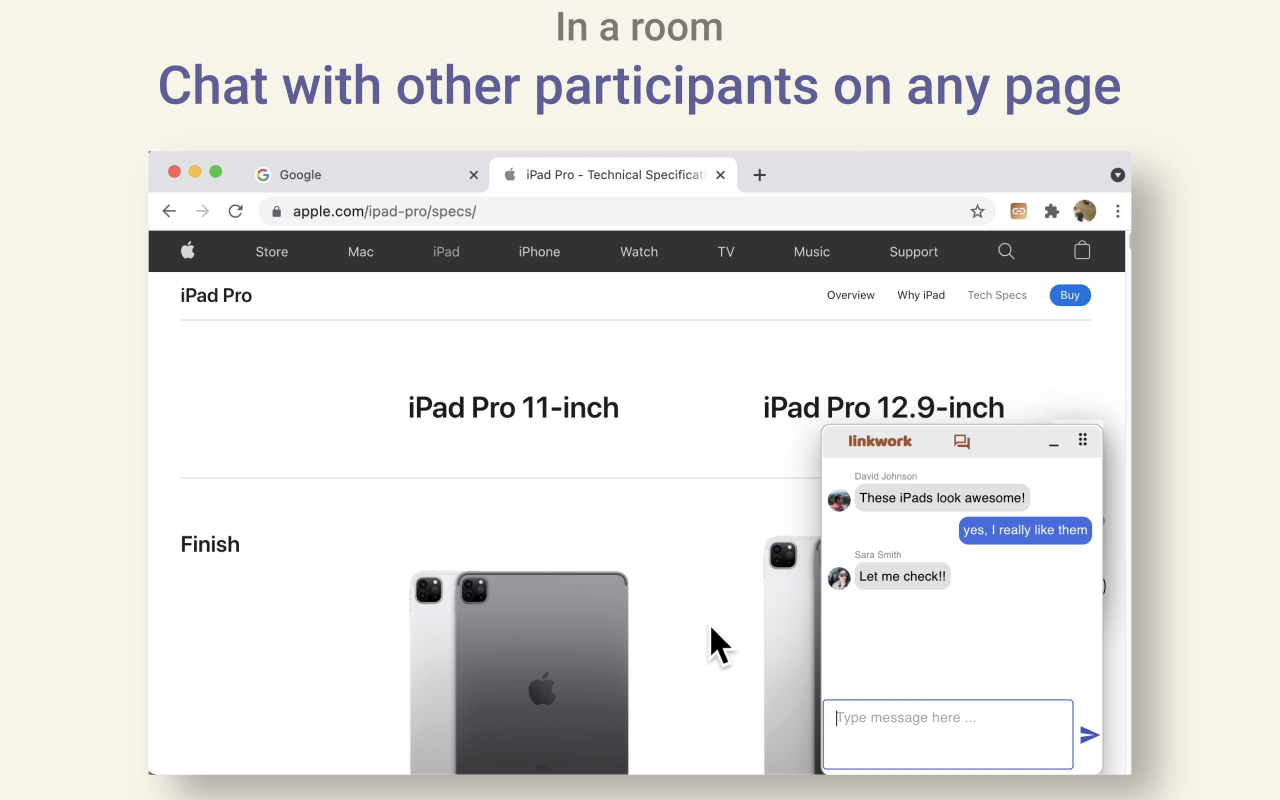Image resolution: width=1280 pixels, height=800 pixels.
Task: Click the linkwork logo in chat panel
Action: (880, 441)
